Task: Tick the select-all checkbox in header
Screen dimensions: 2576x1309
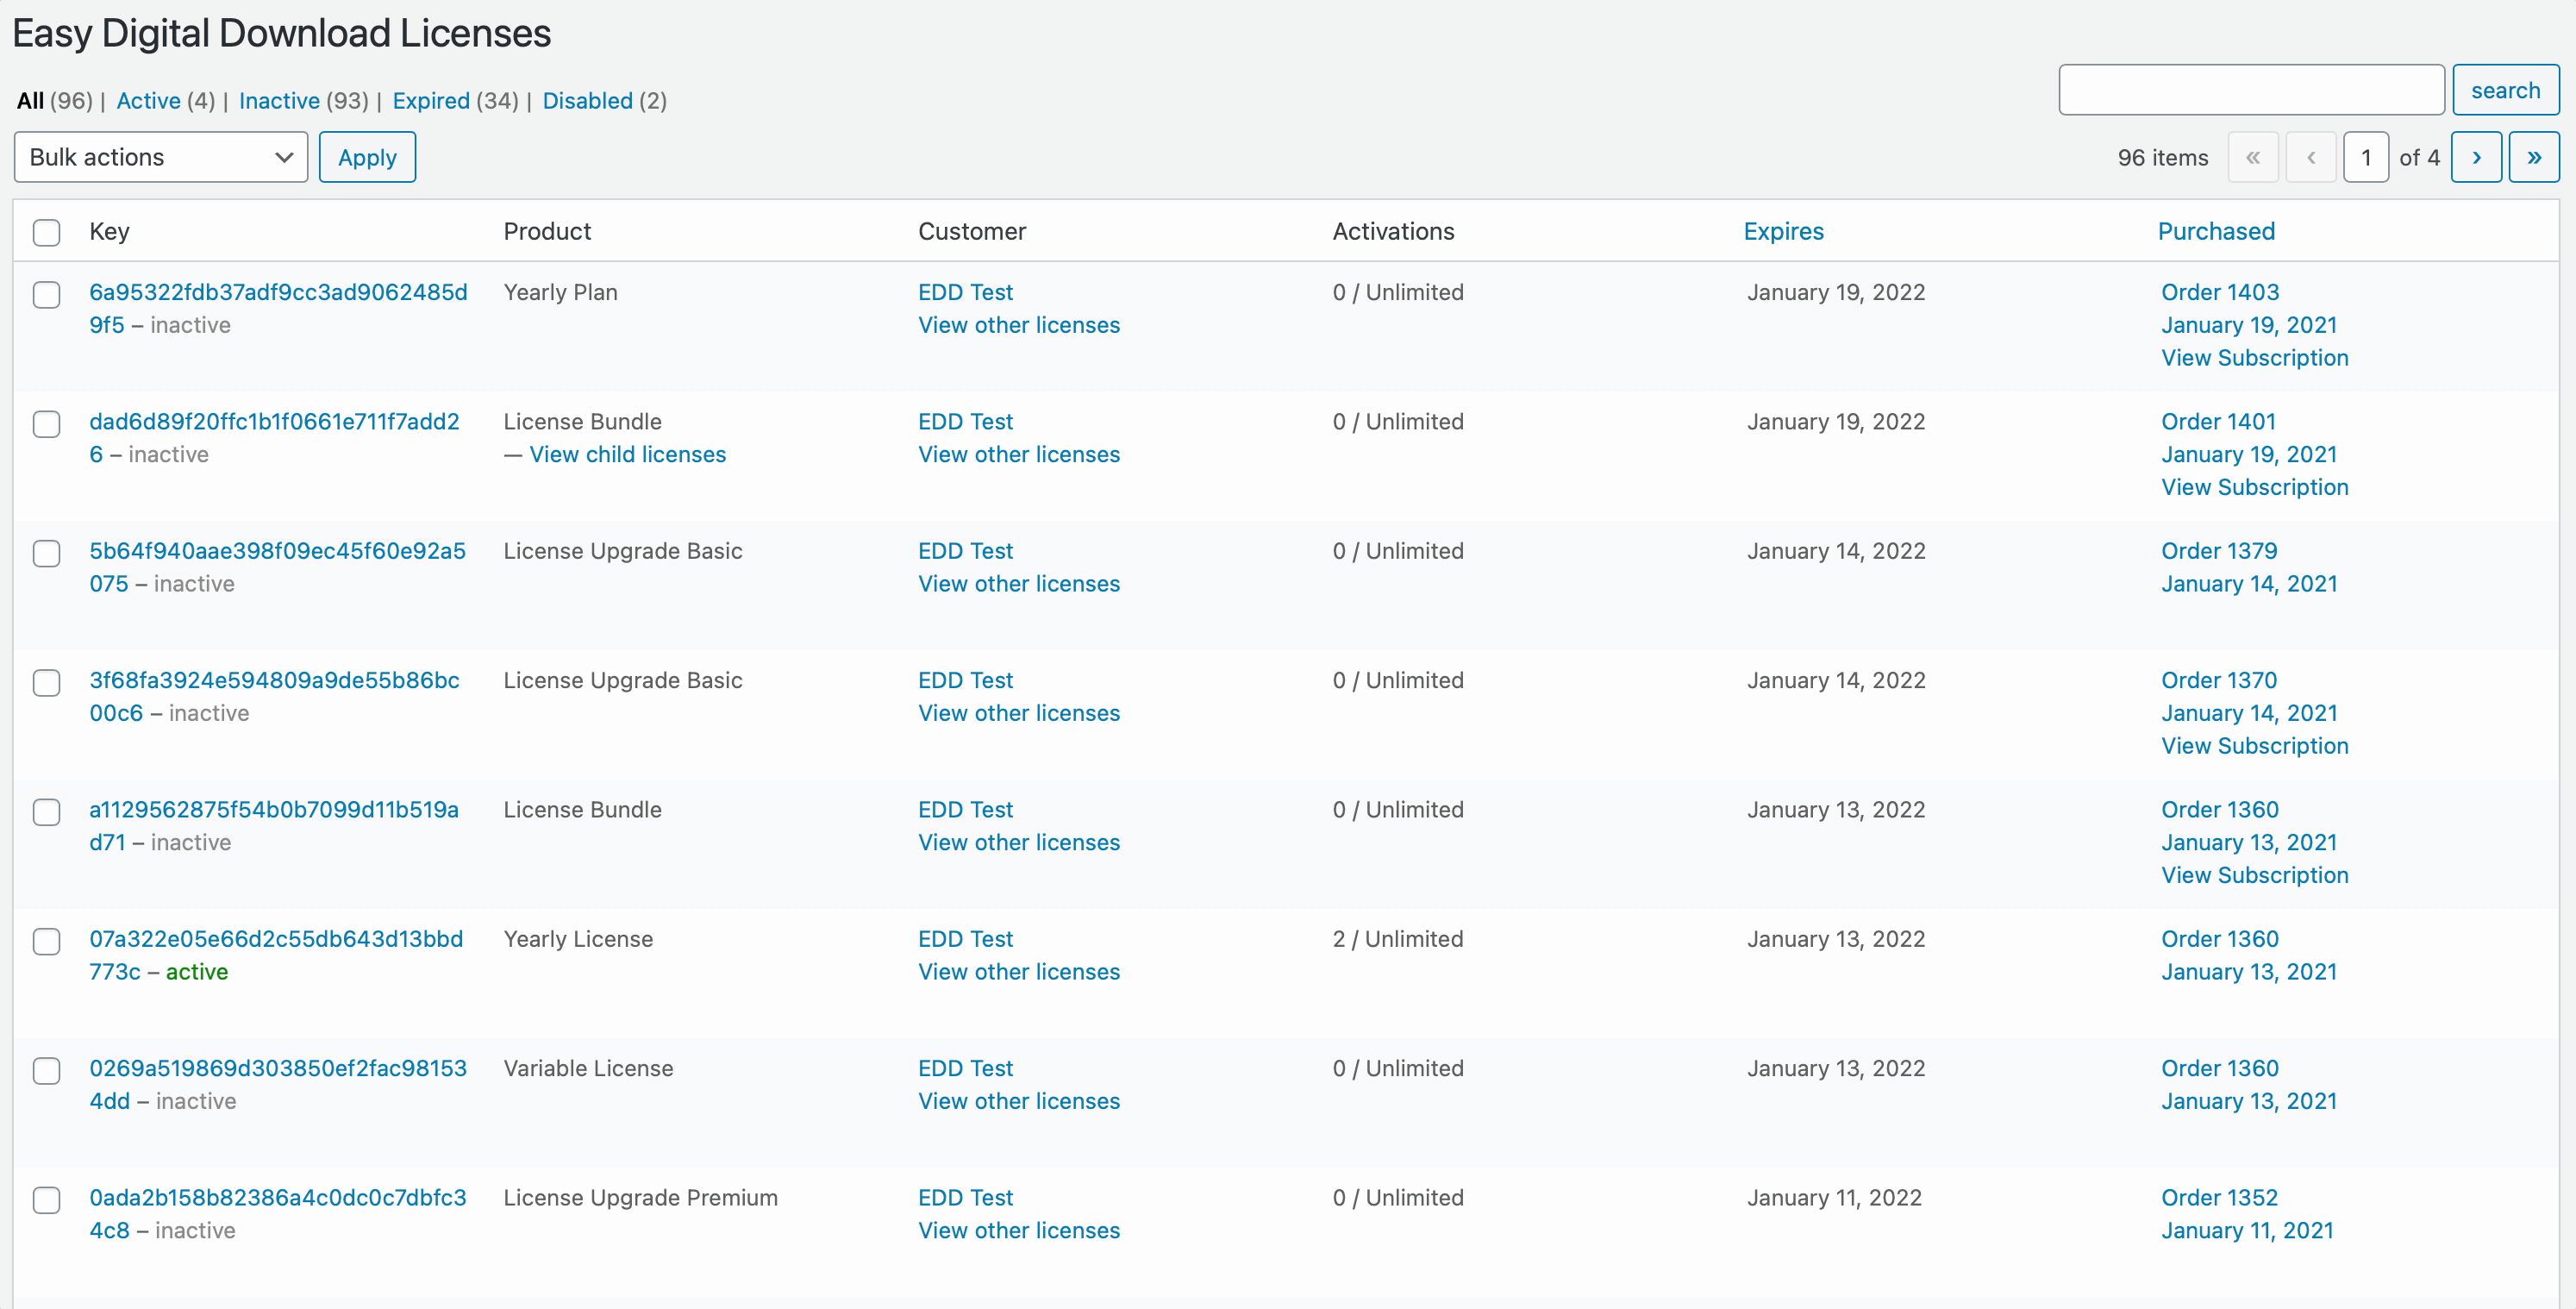Action: click(46, 232)
